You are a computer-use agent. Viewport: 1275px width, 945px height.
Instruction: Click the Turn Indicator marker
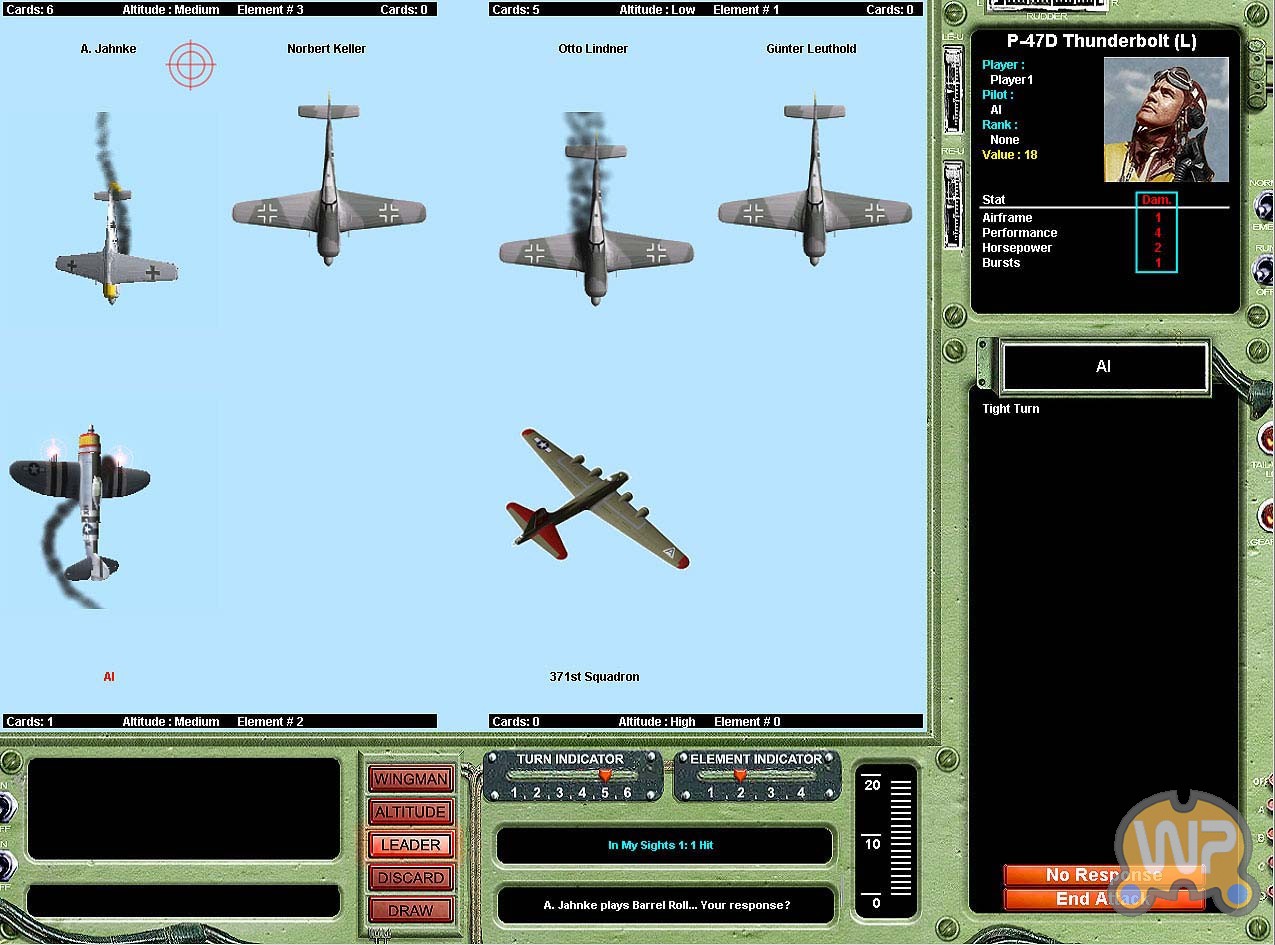tap(604, 775)
